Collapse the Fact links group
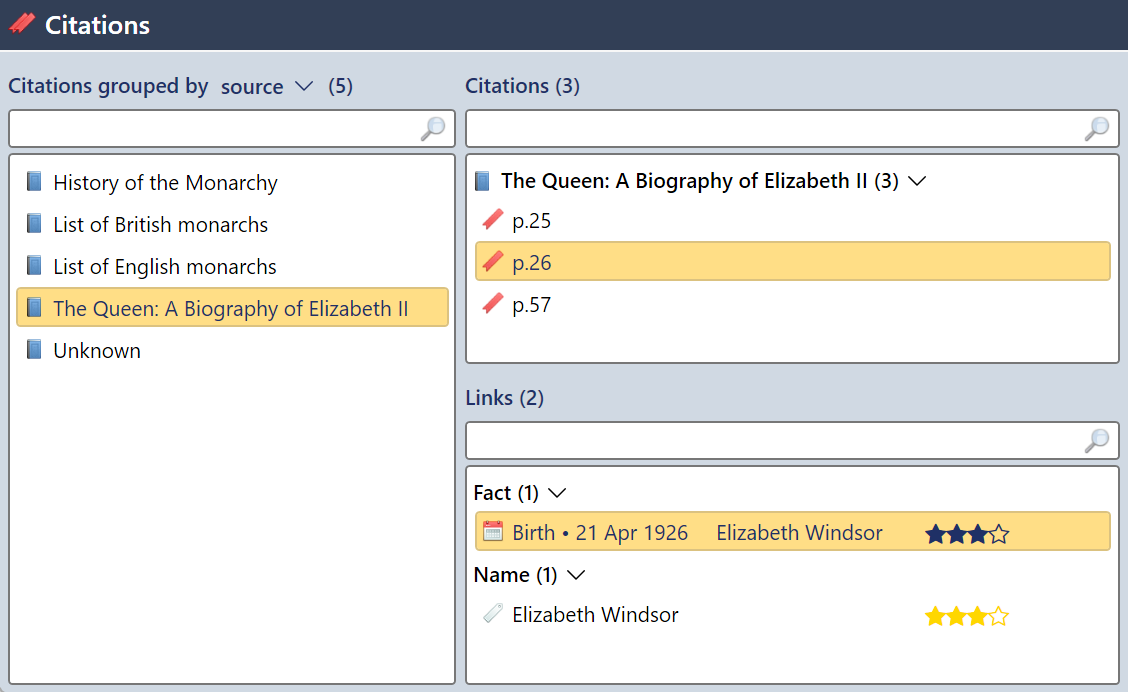Viewport: 1128px width, 692px height. coord(558,493)
